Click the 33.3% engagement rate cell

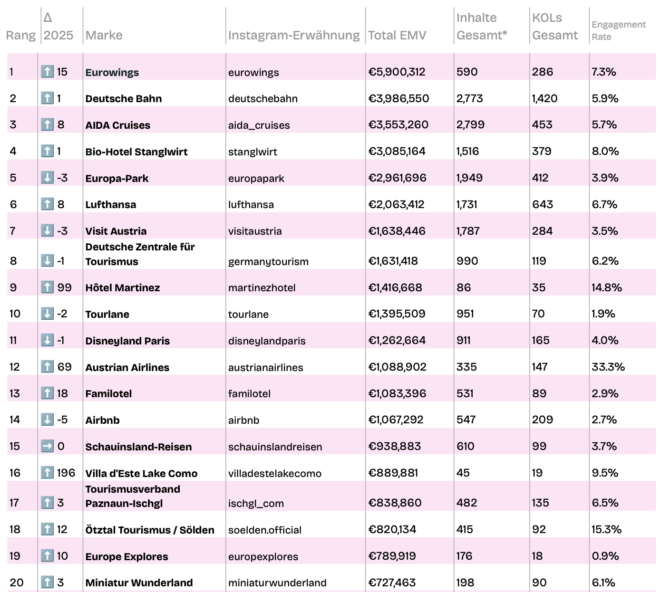click(608, 367)
